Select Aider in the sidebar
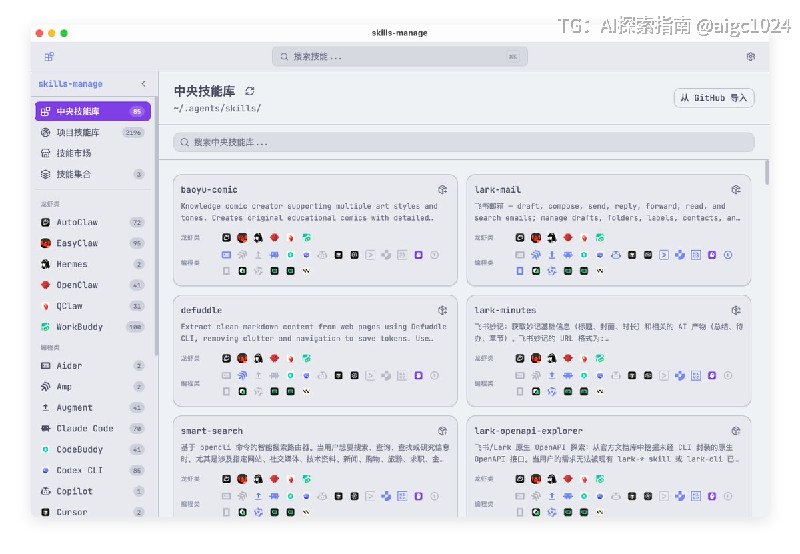The height and width of the screenshot is (554, 800). pos(93,366)
